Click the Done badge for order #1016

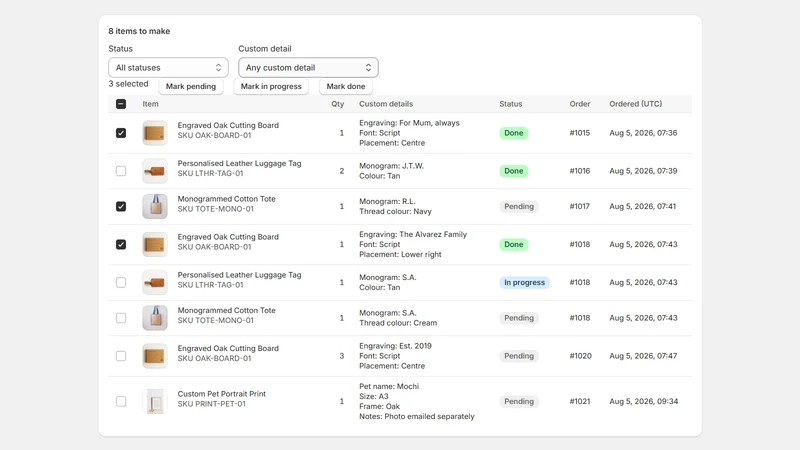click(514, 171)
